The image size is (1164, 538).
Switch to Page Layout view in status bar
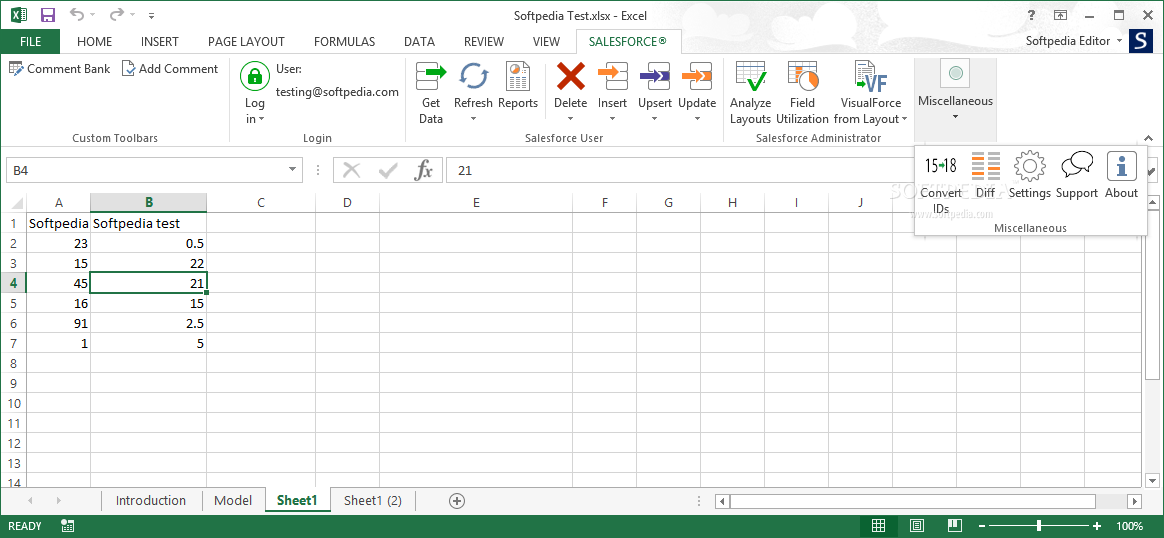tap(917, 526)
